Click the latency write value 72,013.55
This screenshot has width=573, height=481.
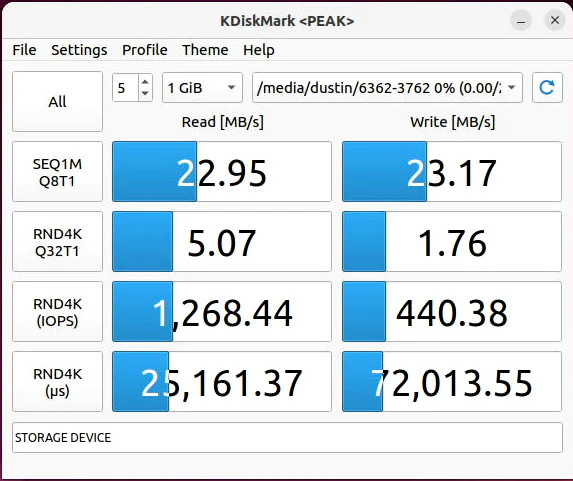tap(452, 382)
